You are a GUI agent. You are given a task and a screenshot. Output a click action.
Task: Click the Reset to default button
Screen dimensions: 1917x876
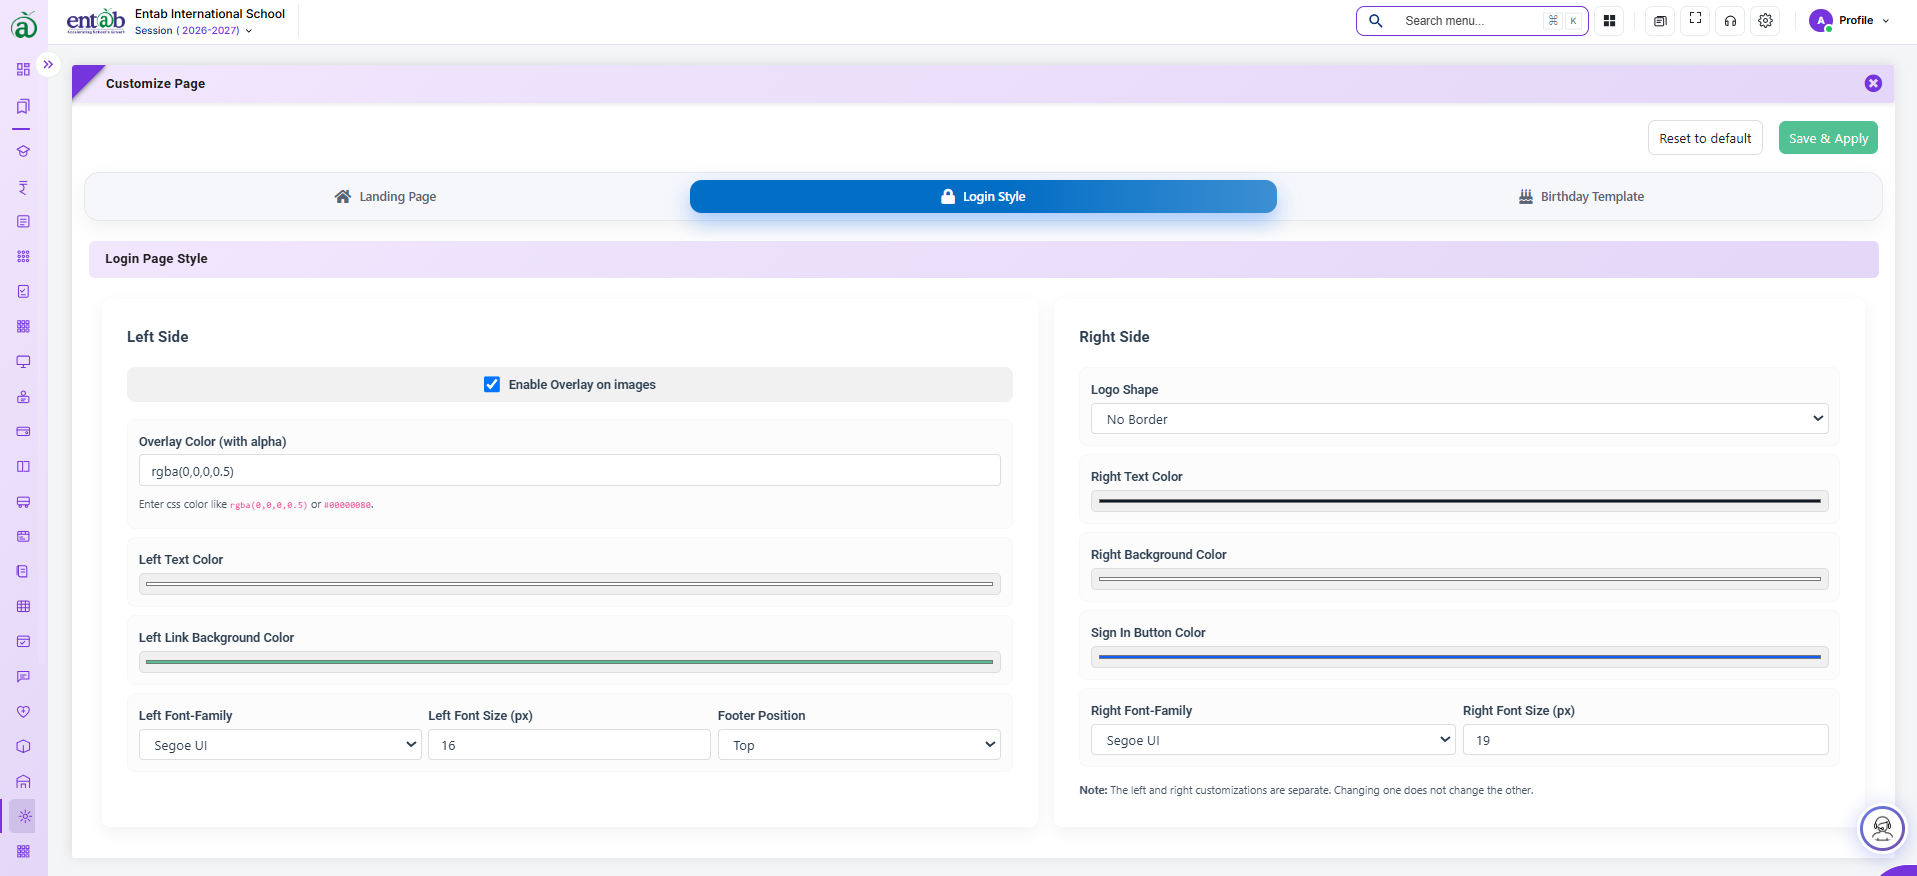1705,138
